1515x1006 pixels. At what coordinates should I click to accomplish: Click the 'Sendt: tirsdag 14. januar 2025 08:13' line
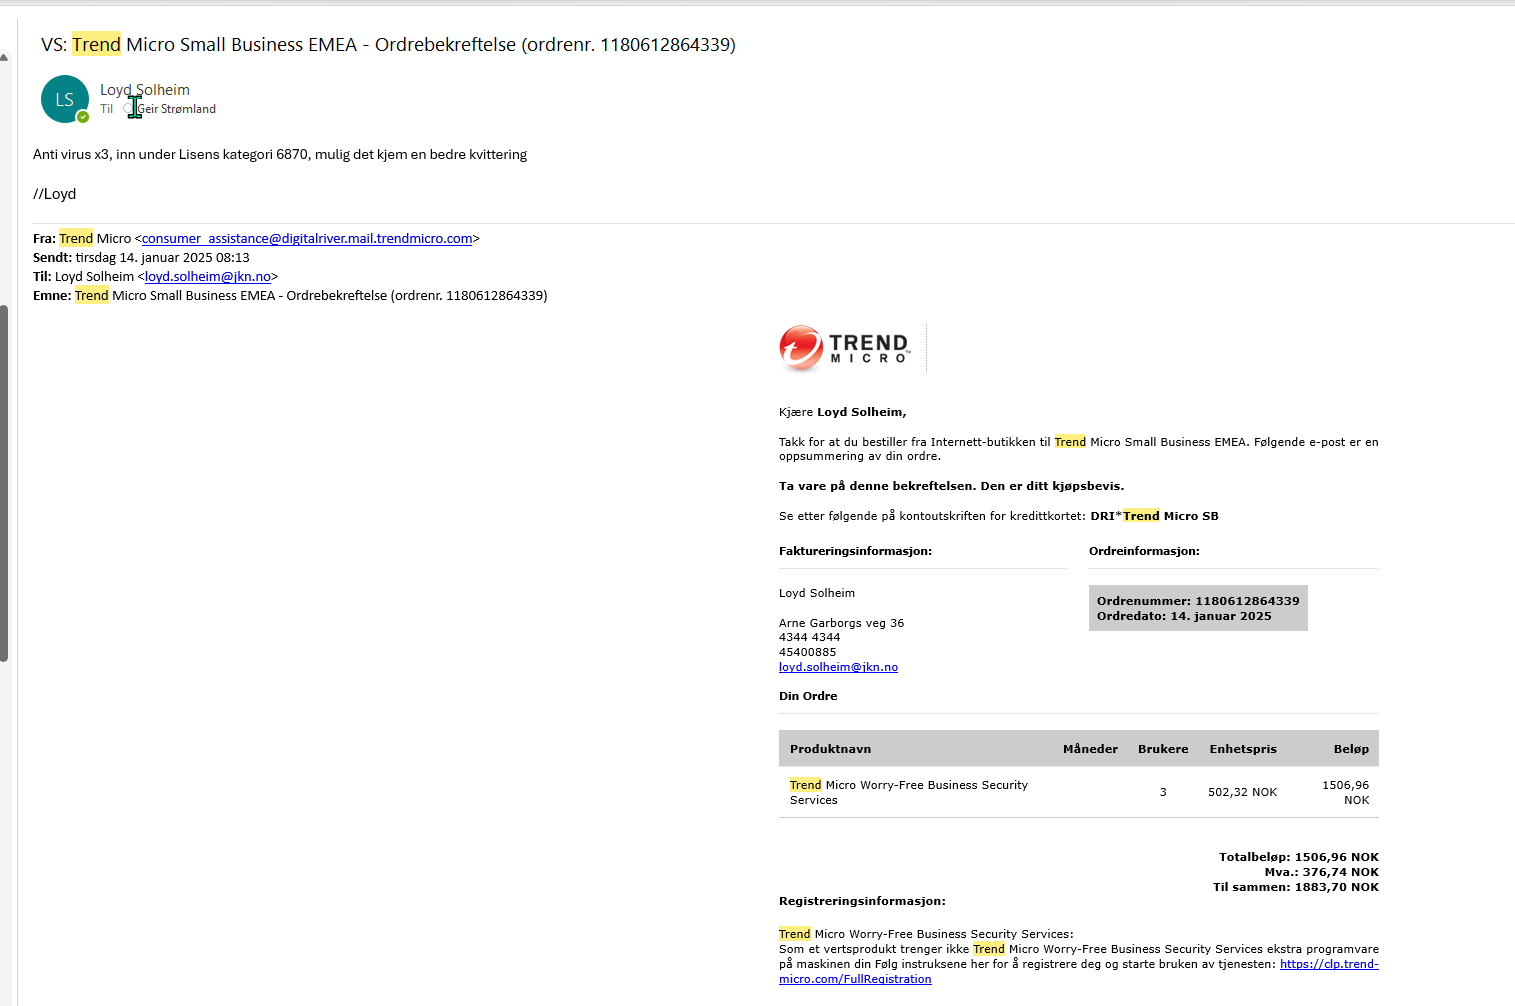(141, 257)
